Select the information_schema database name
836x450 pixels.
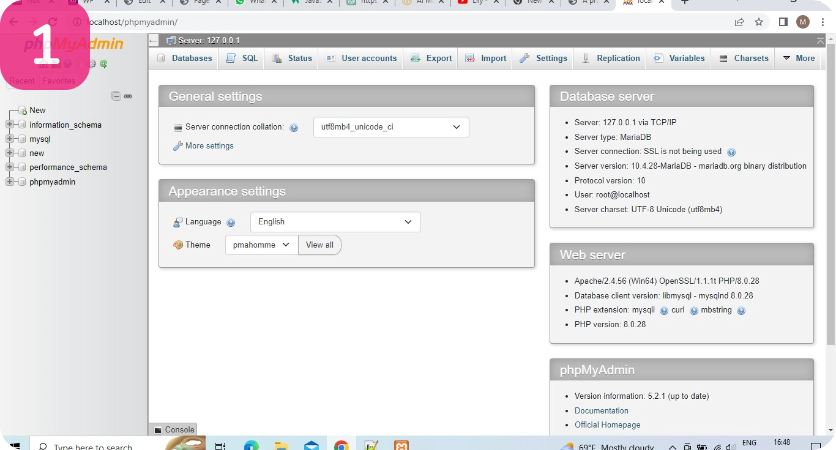click(65, 125)
